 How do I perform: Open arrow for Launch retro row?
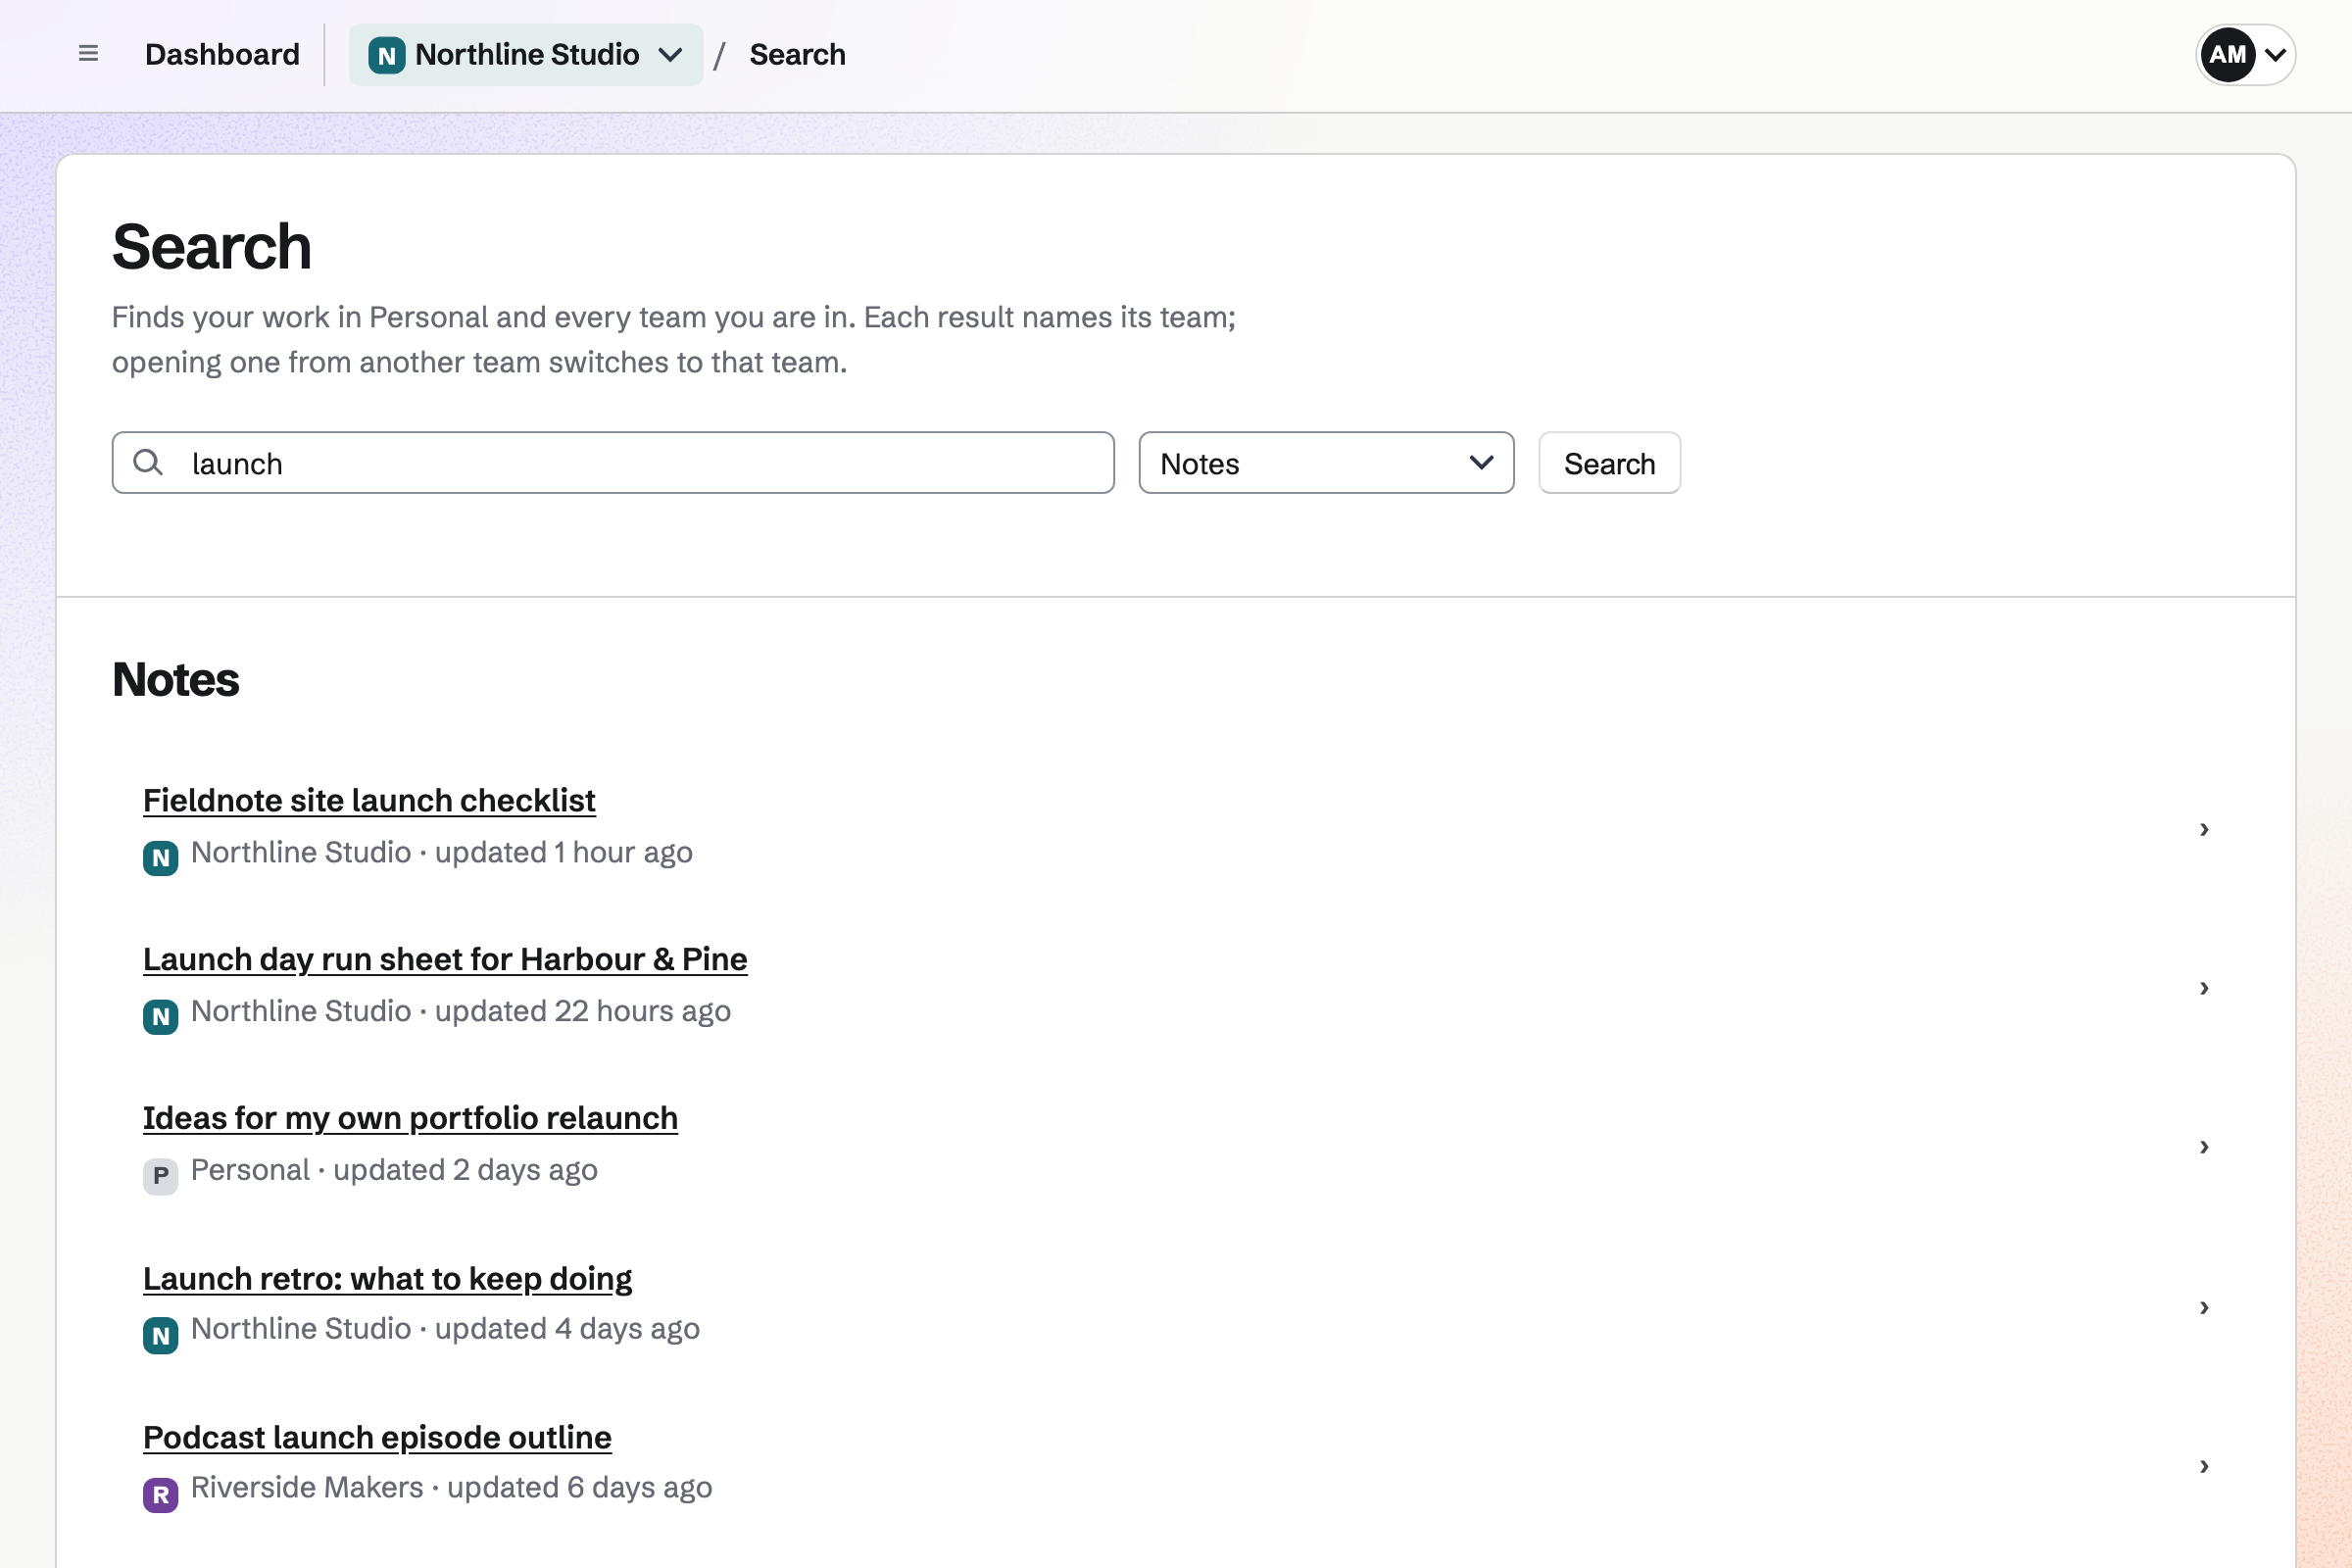point(2204,1307)
